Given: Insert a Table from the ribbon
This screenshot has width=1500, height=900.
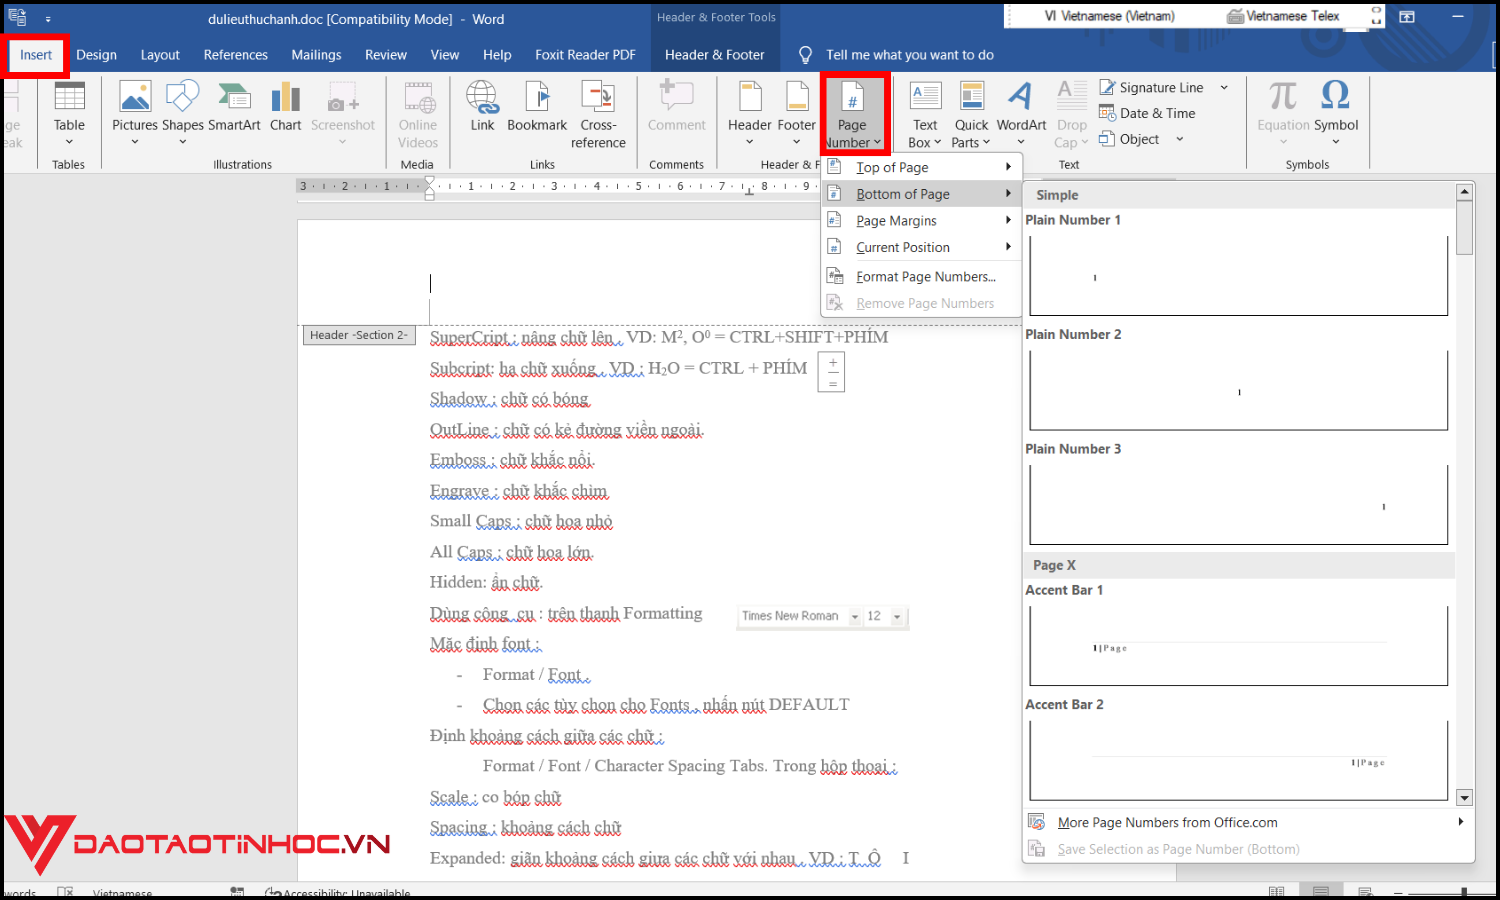Looking at the screenshot, I should [69, 113].
